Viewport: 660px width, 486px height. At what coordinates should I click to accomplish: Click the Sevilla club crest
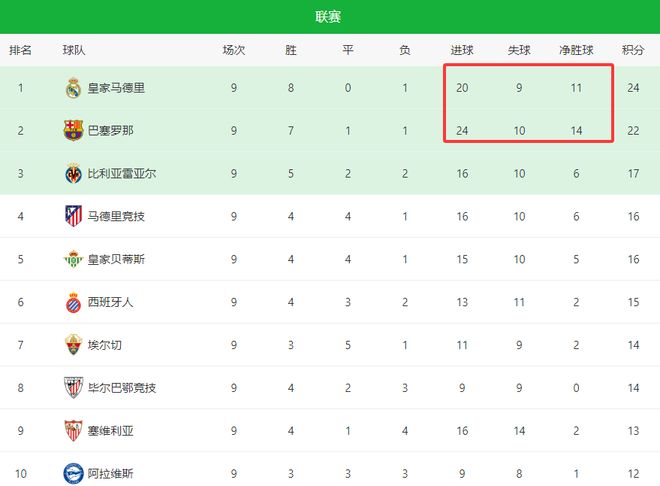click(73, 431)
